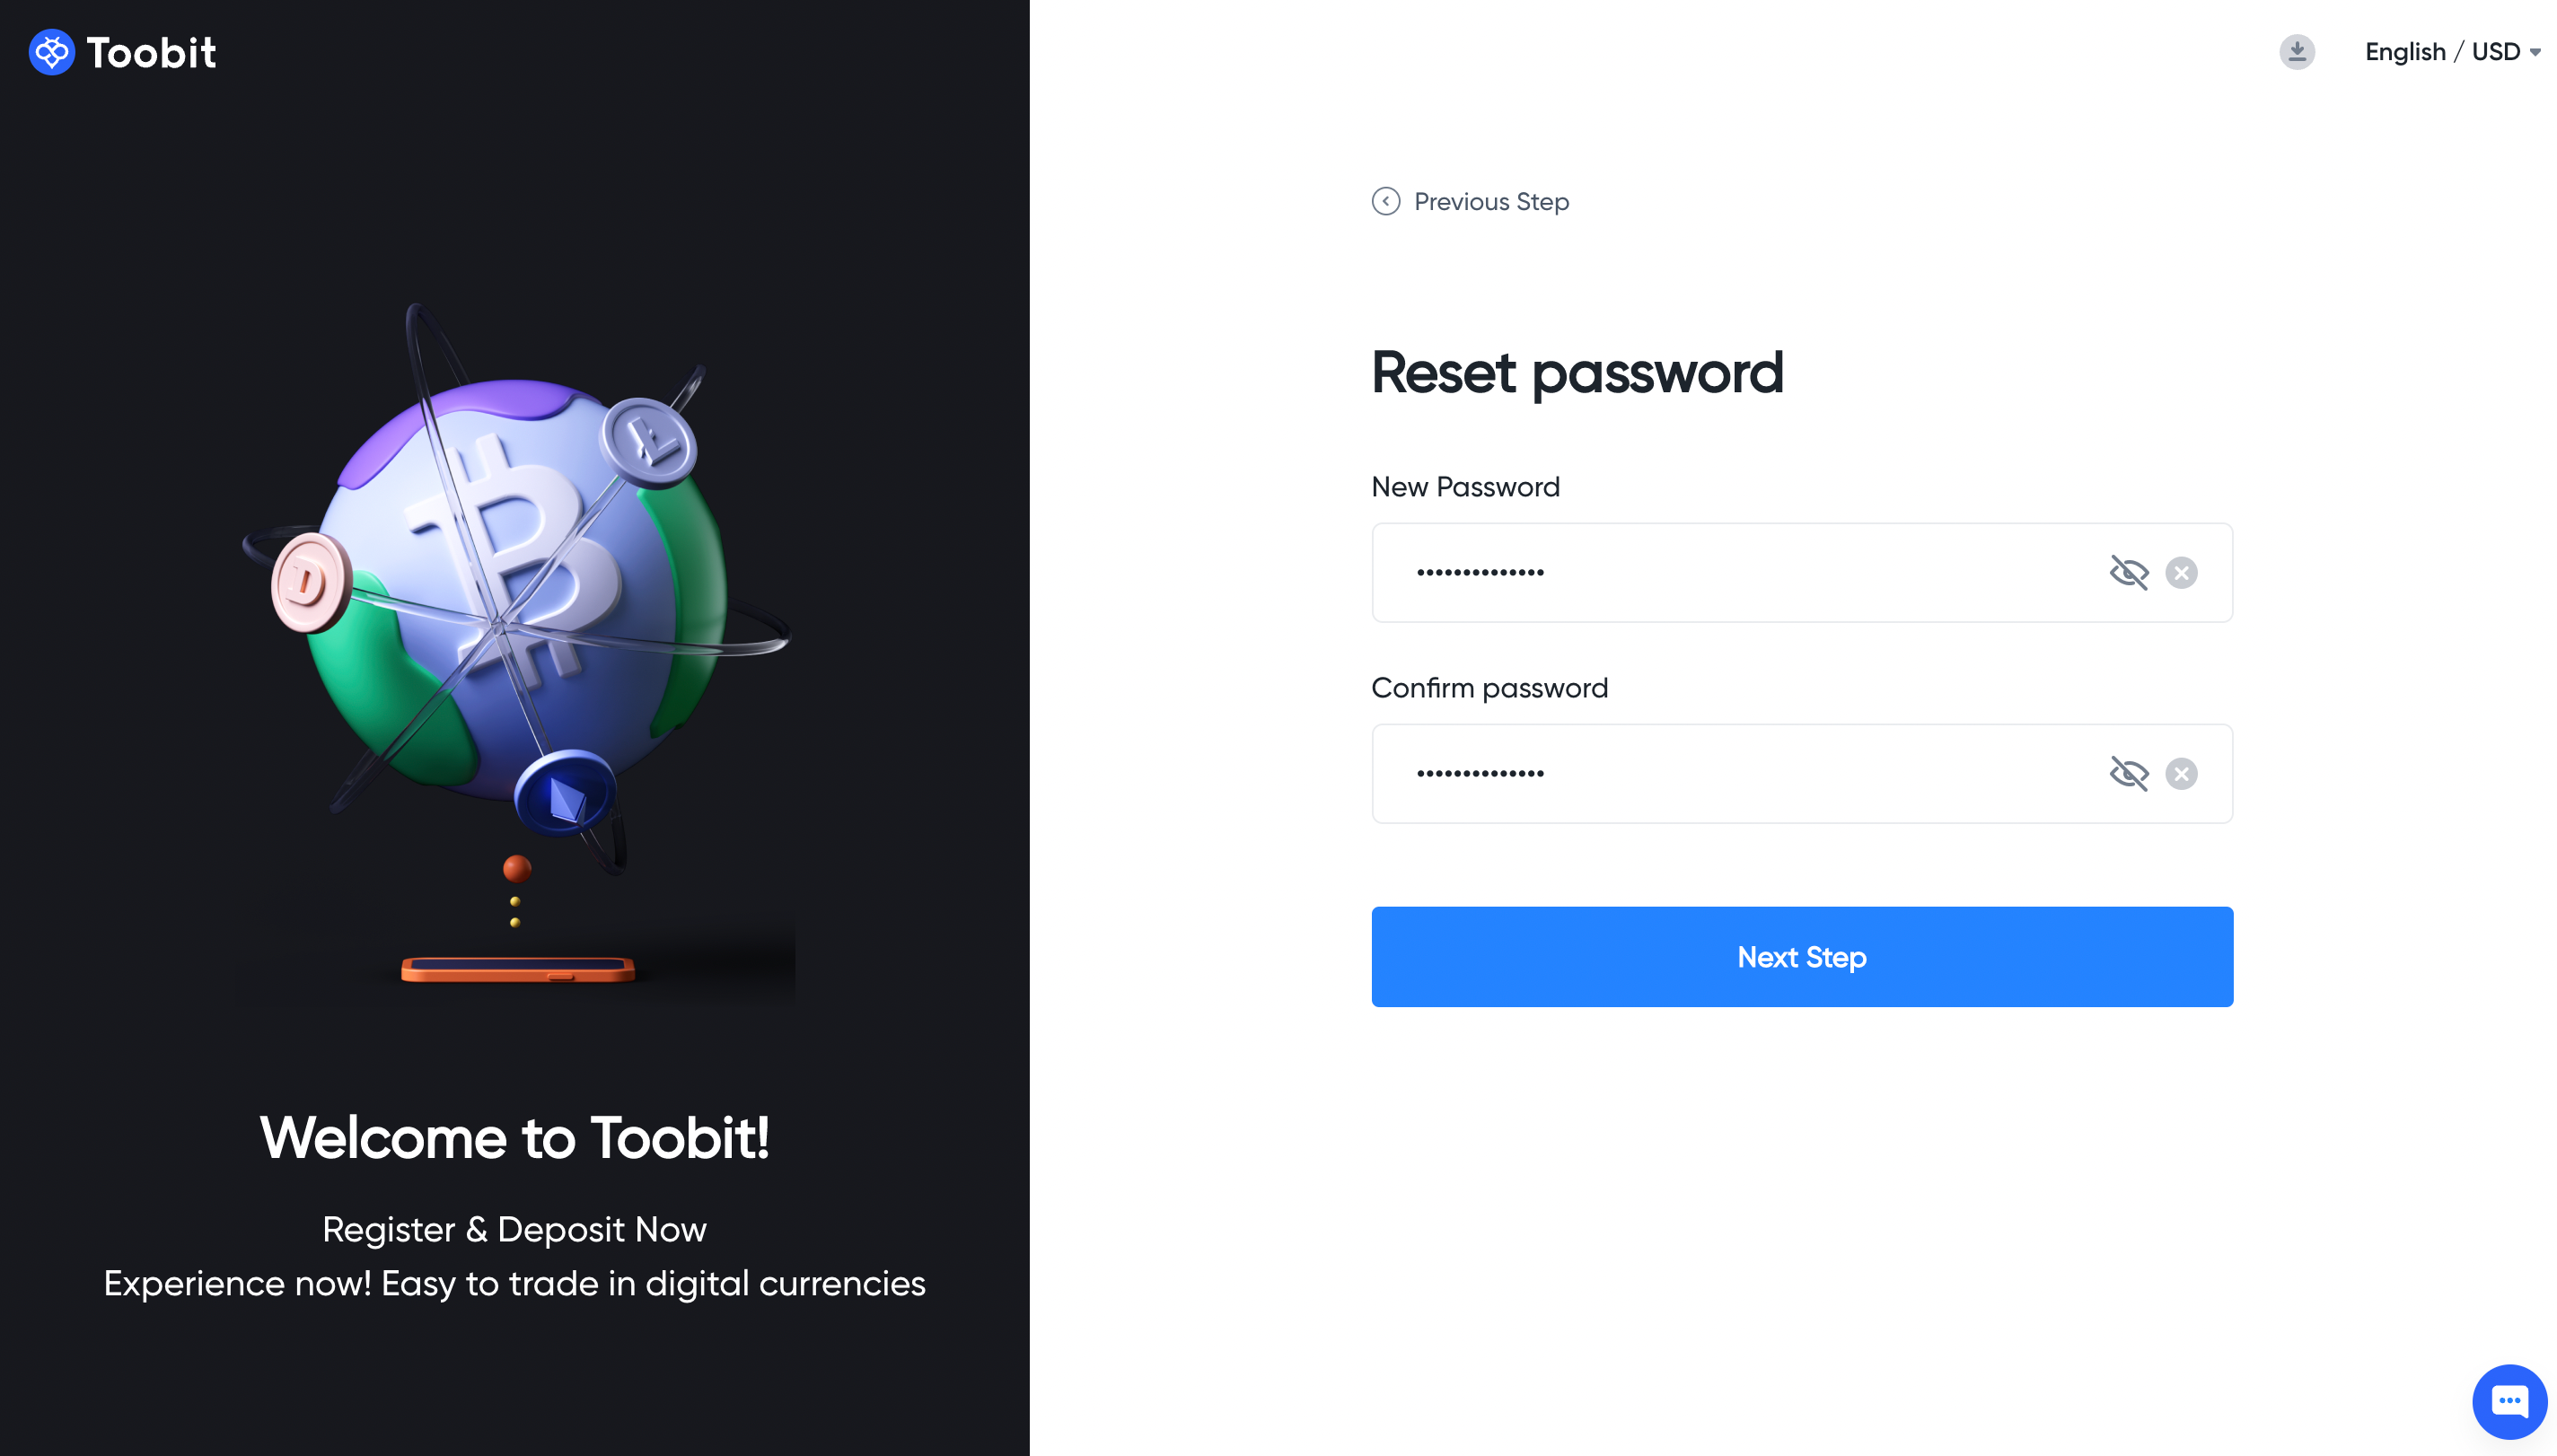Click the Litecoin coin on the globe
This screenshot has width=2557, height=1456.
(x=648, y=441)
